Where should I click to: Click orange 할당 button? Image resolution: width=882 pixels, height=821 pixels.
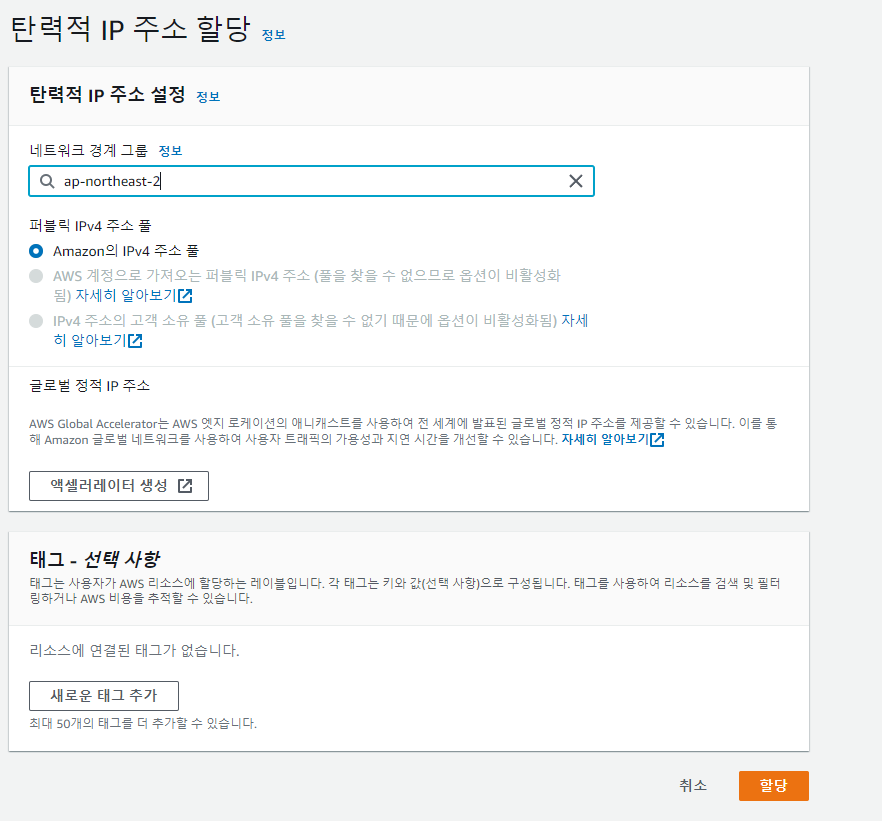point(773,786)
